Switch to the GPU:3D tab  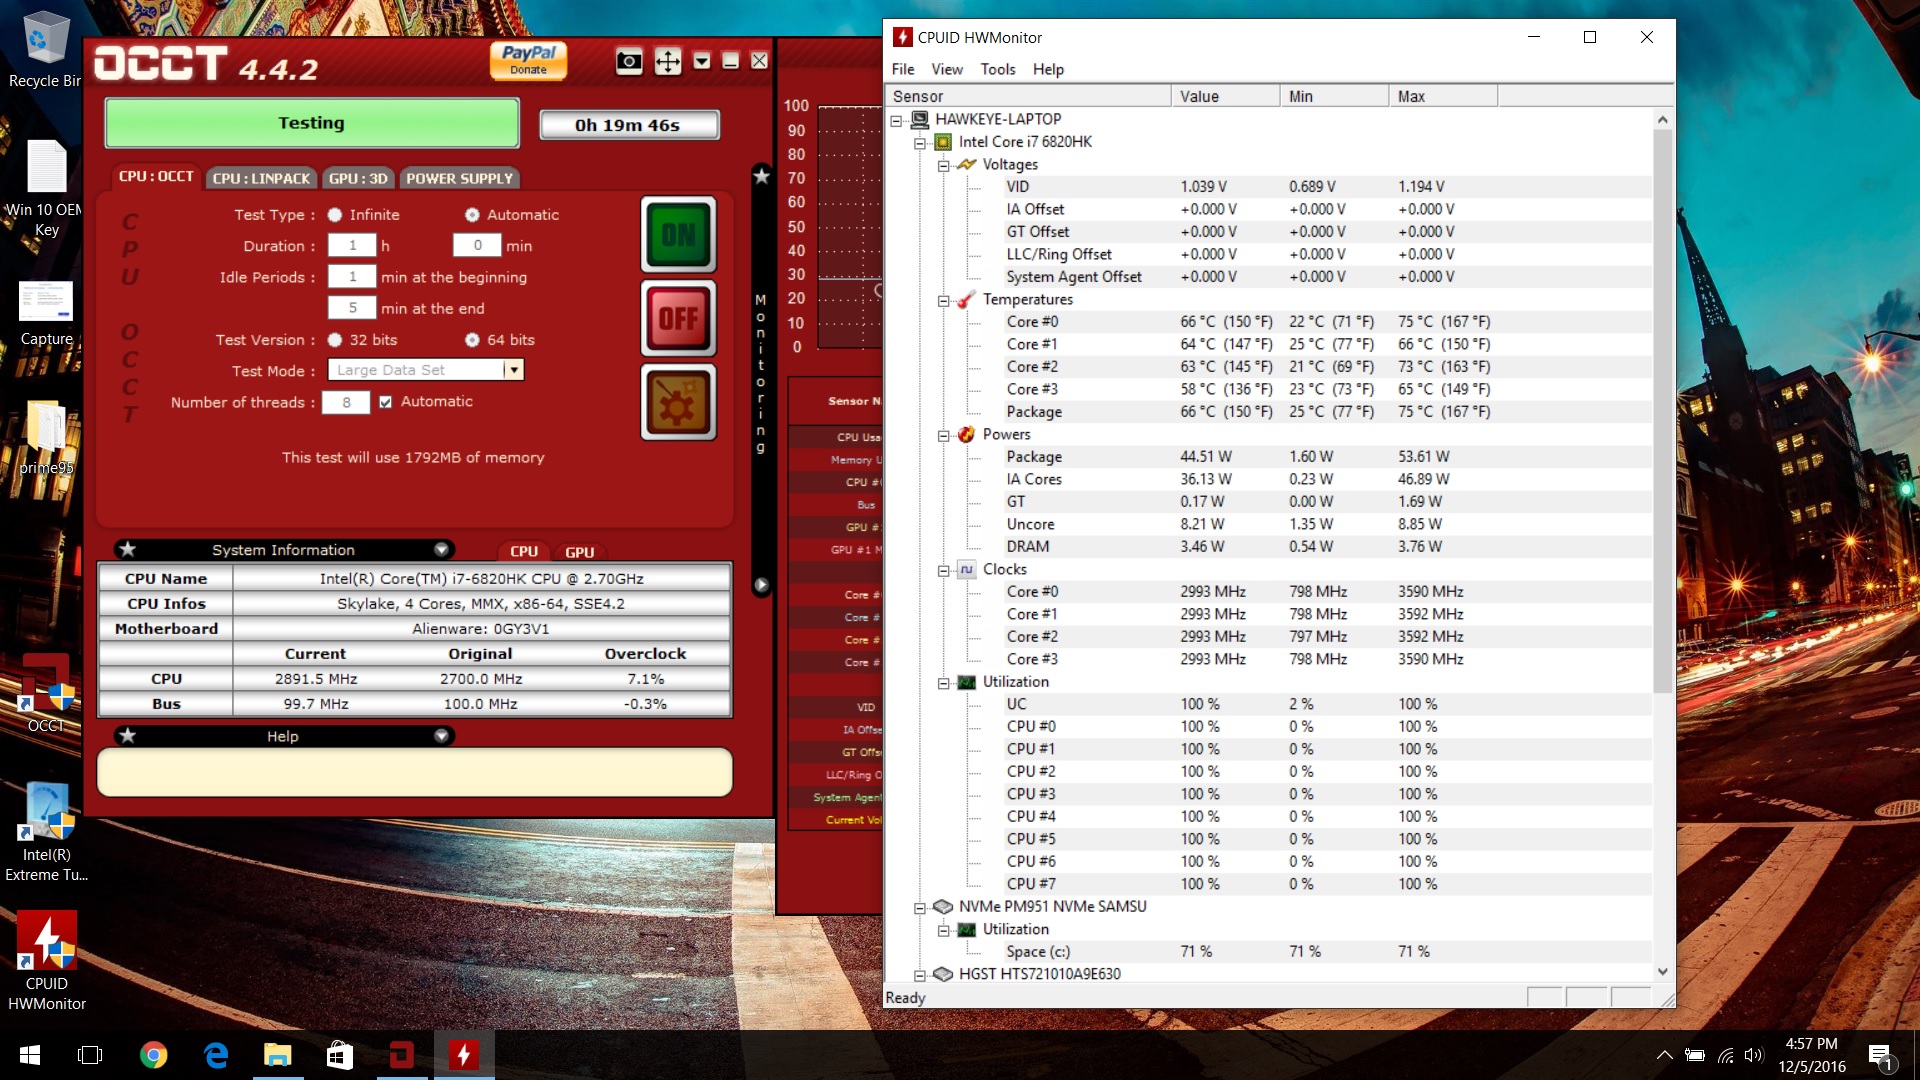click(358, 178)
